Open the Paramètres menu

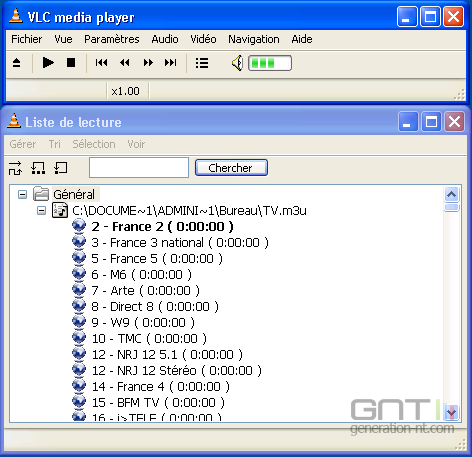click(x=112, y=39)
